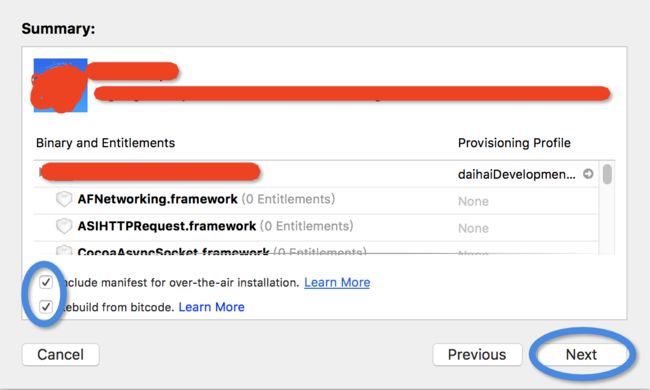Click the app icon thumbnail in Summary
This screenshot has height=390, width=650.
(x=61, y=85)
